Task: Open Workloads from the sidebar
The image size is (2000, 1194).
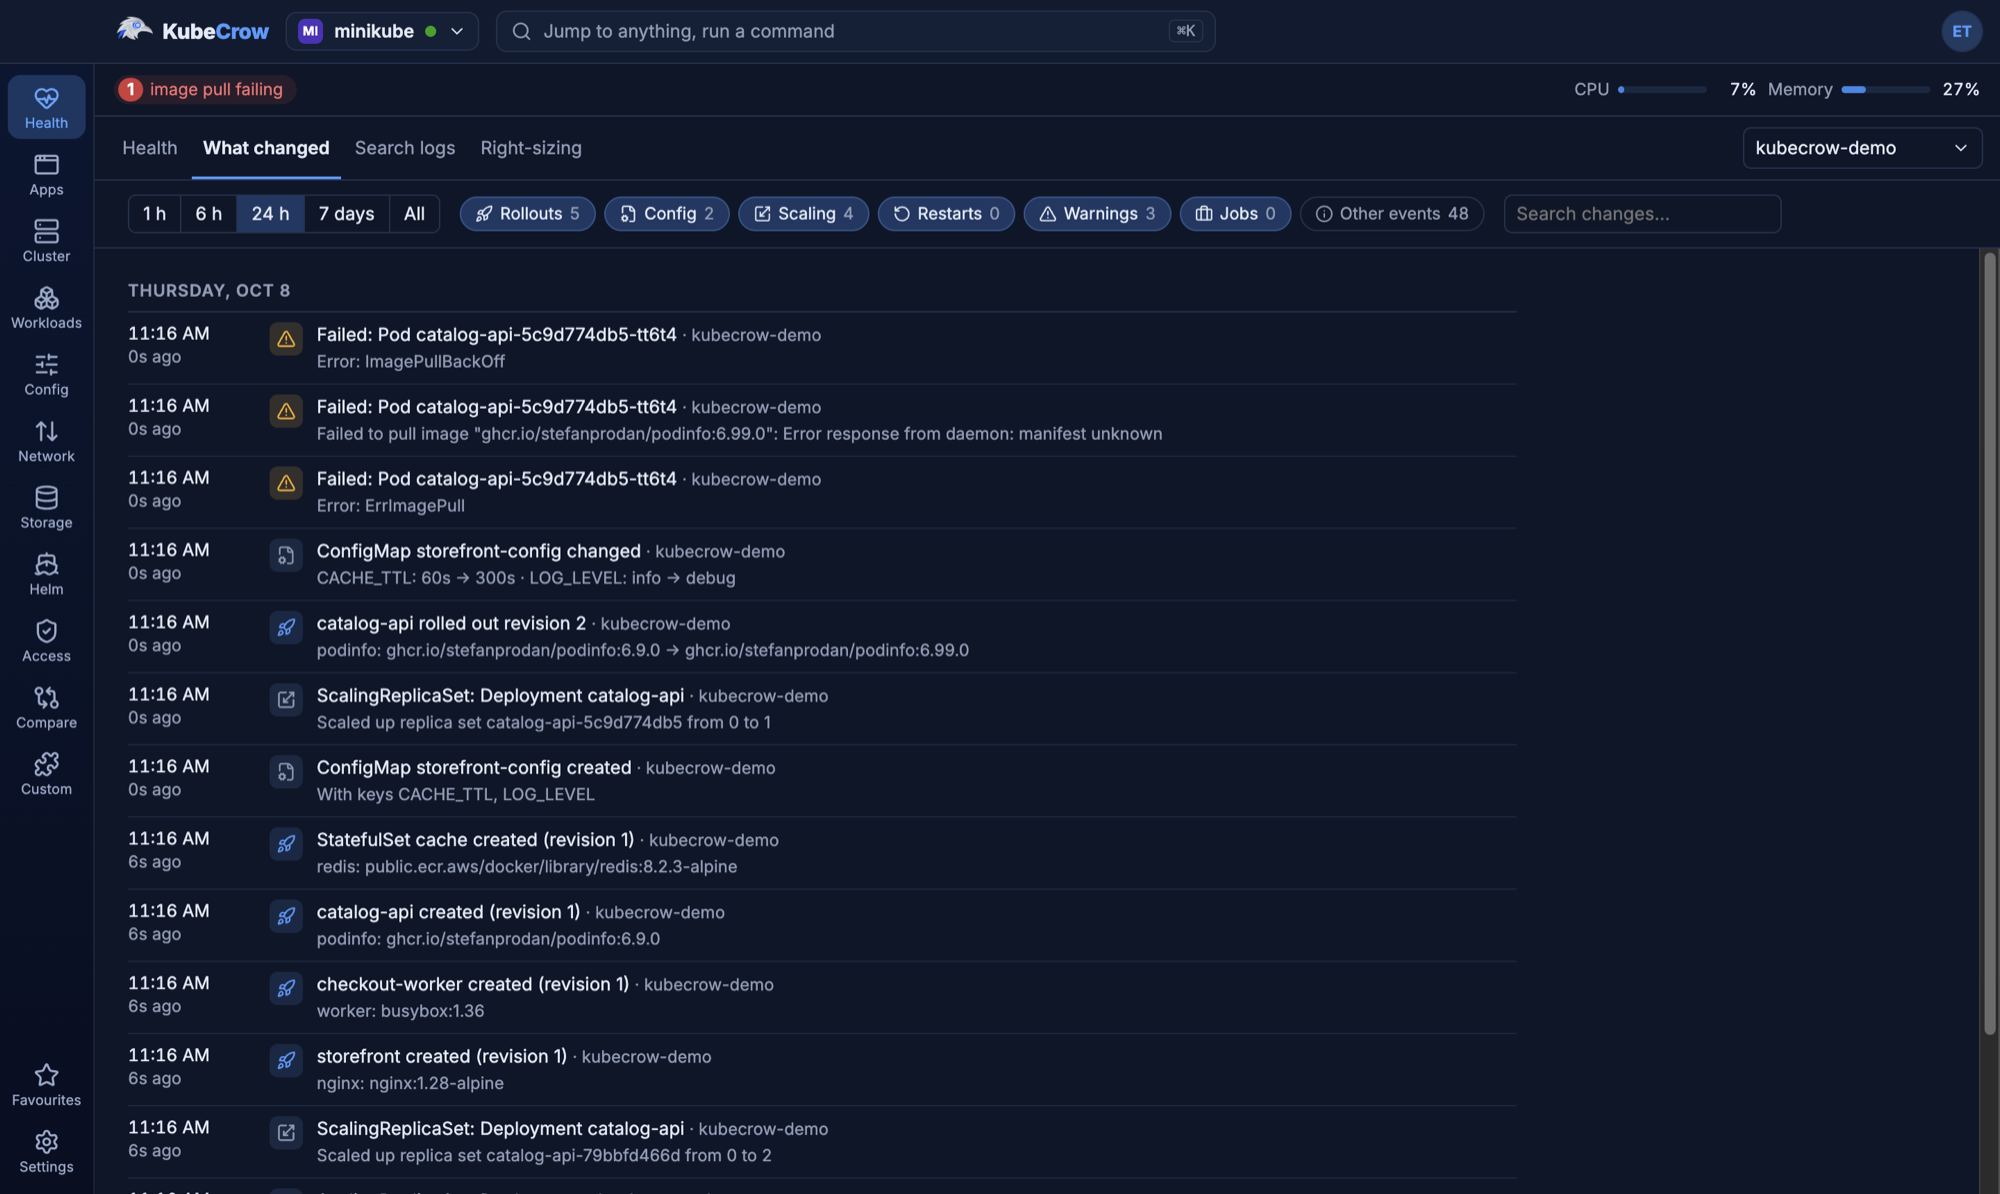Action: tap(46, 307)
